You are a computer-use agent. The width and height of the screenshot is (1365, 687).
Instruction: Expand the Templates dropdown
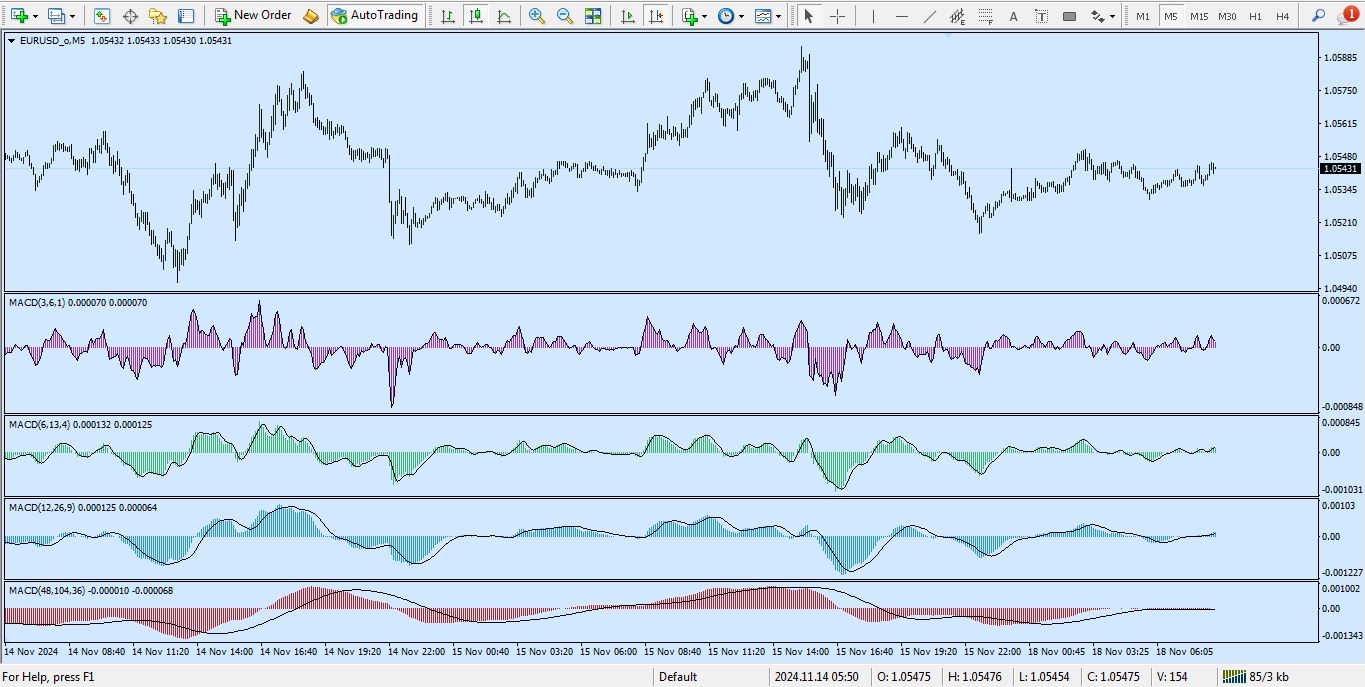[x=778, y=16]
